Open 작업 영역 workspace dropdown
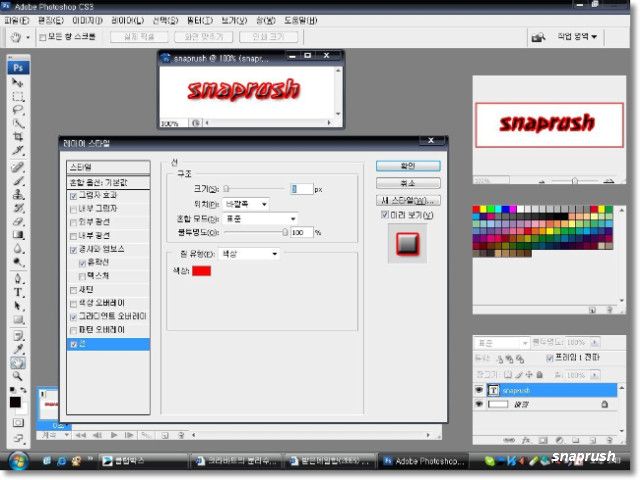 click(x=577, y=37)
